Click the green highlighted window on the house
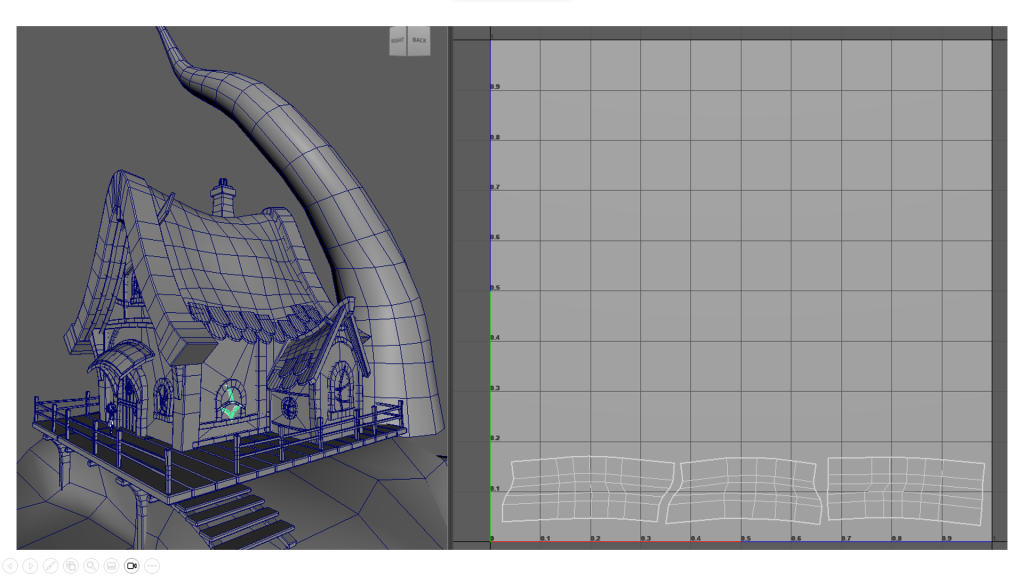The image size is (1024, 576). click(x=231, y=403)
